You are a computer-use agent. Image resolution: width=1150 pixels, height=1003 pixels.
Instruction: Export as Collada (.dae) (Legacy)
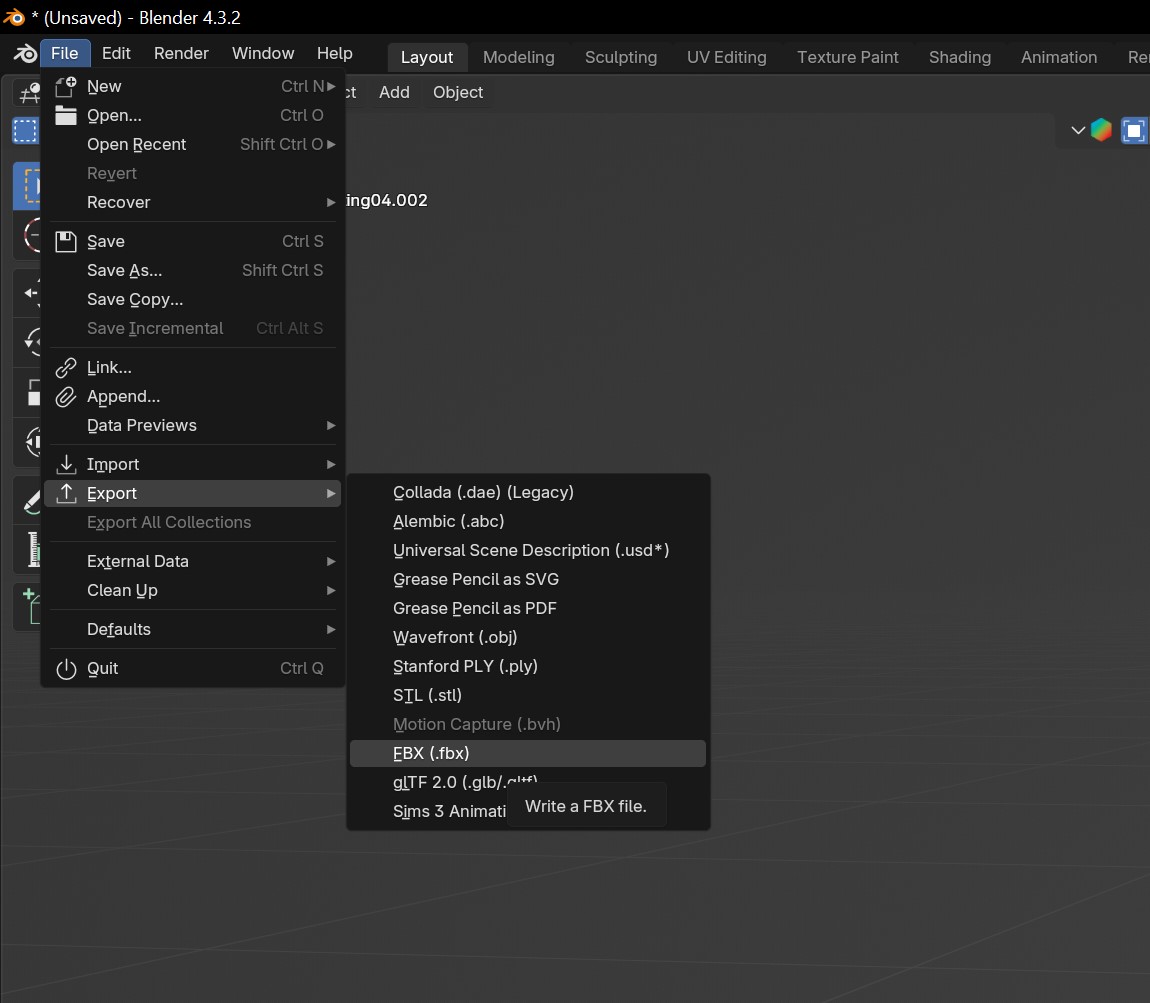527,493
